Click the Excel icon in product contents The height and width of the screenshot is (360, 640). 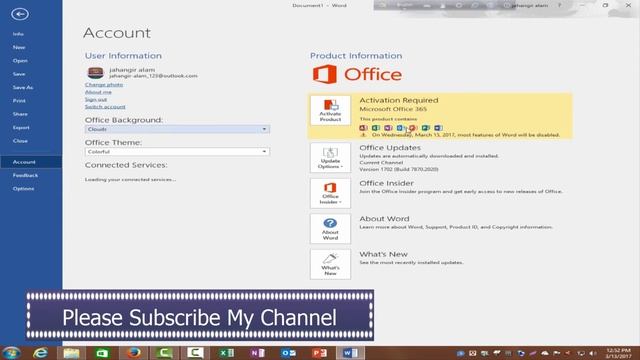click(376, 128)
